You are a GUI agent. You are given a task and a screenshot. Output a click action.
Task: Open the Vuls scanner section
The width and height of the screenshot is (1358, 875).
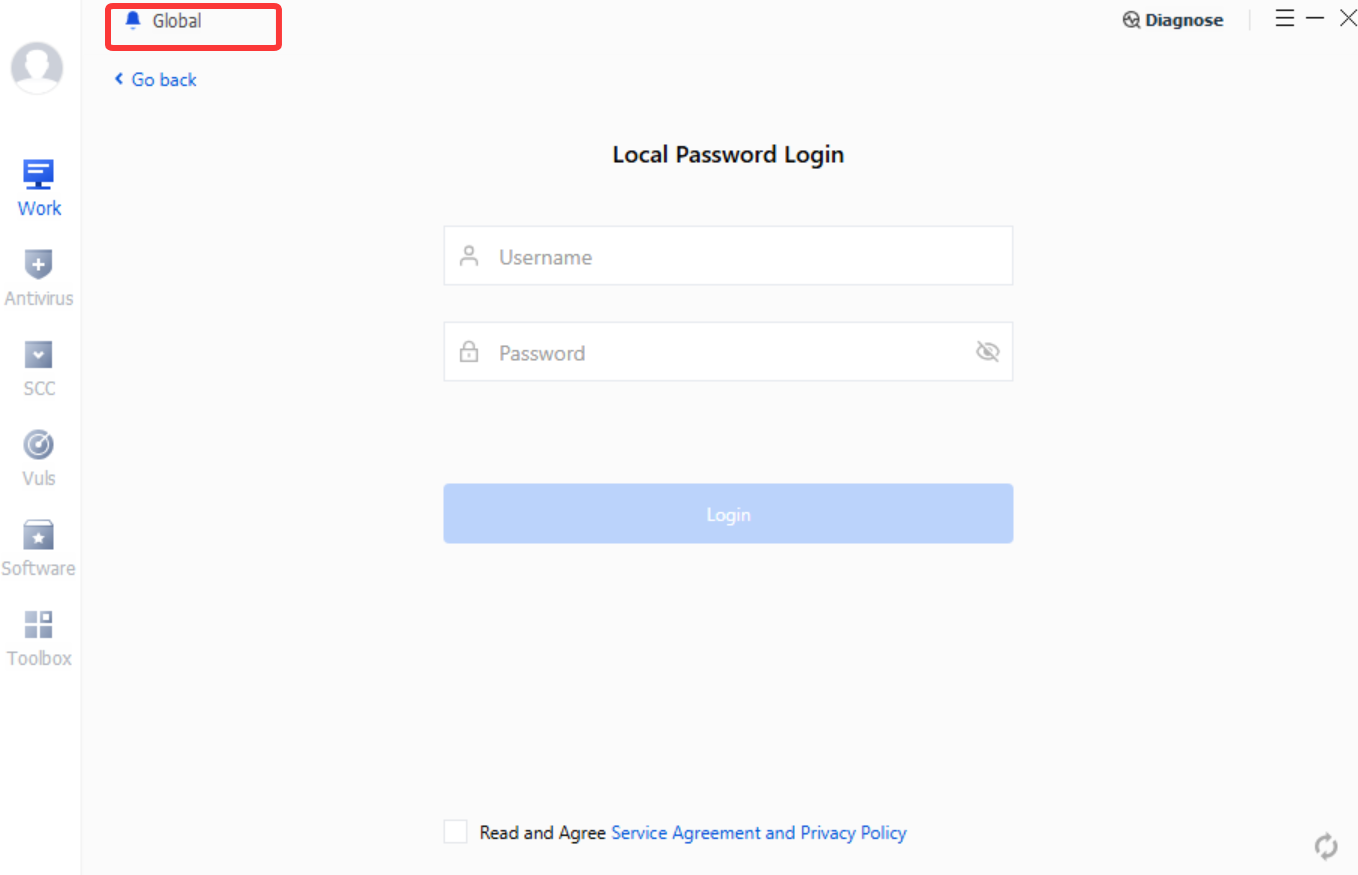(x=39, y=458)
